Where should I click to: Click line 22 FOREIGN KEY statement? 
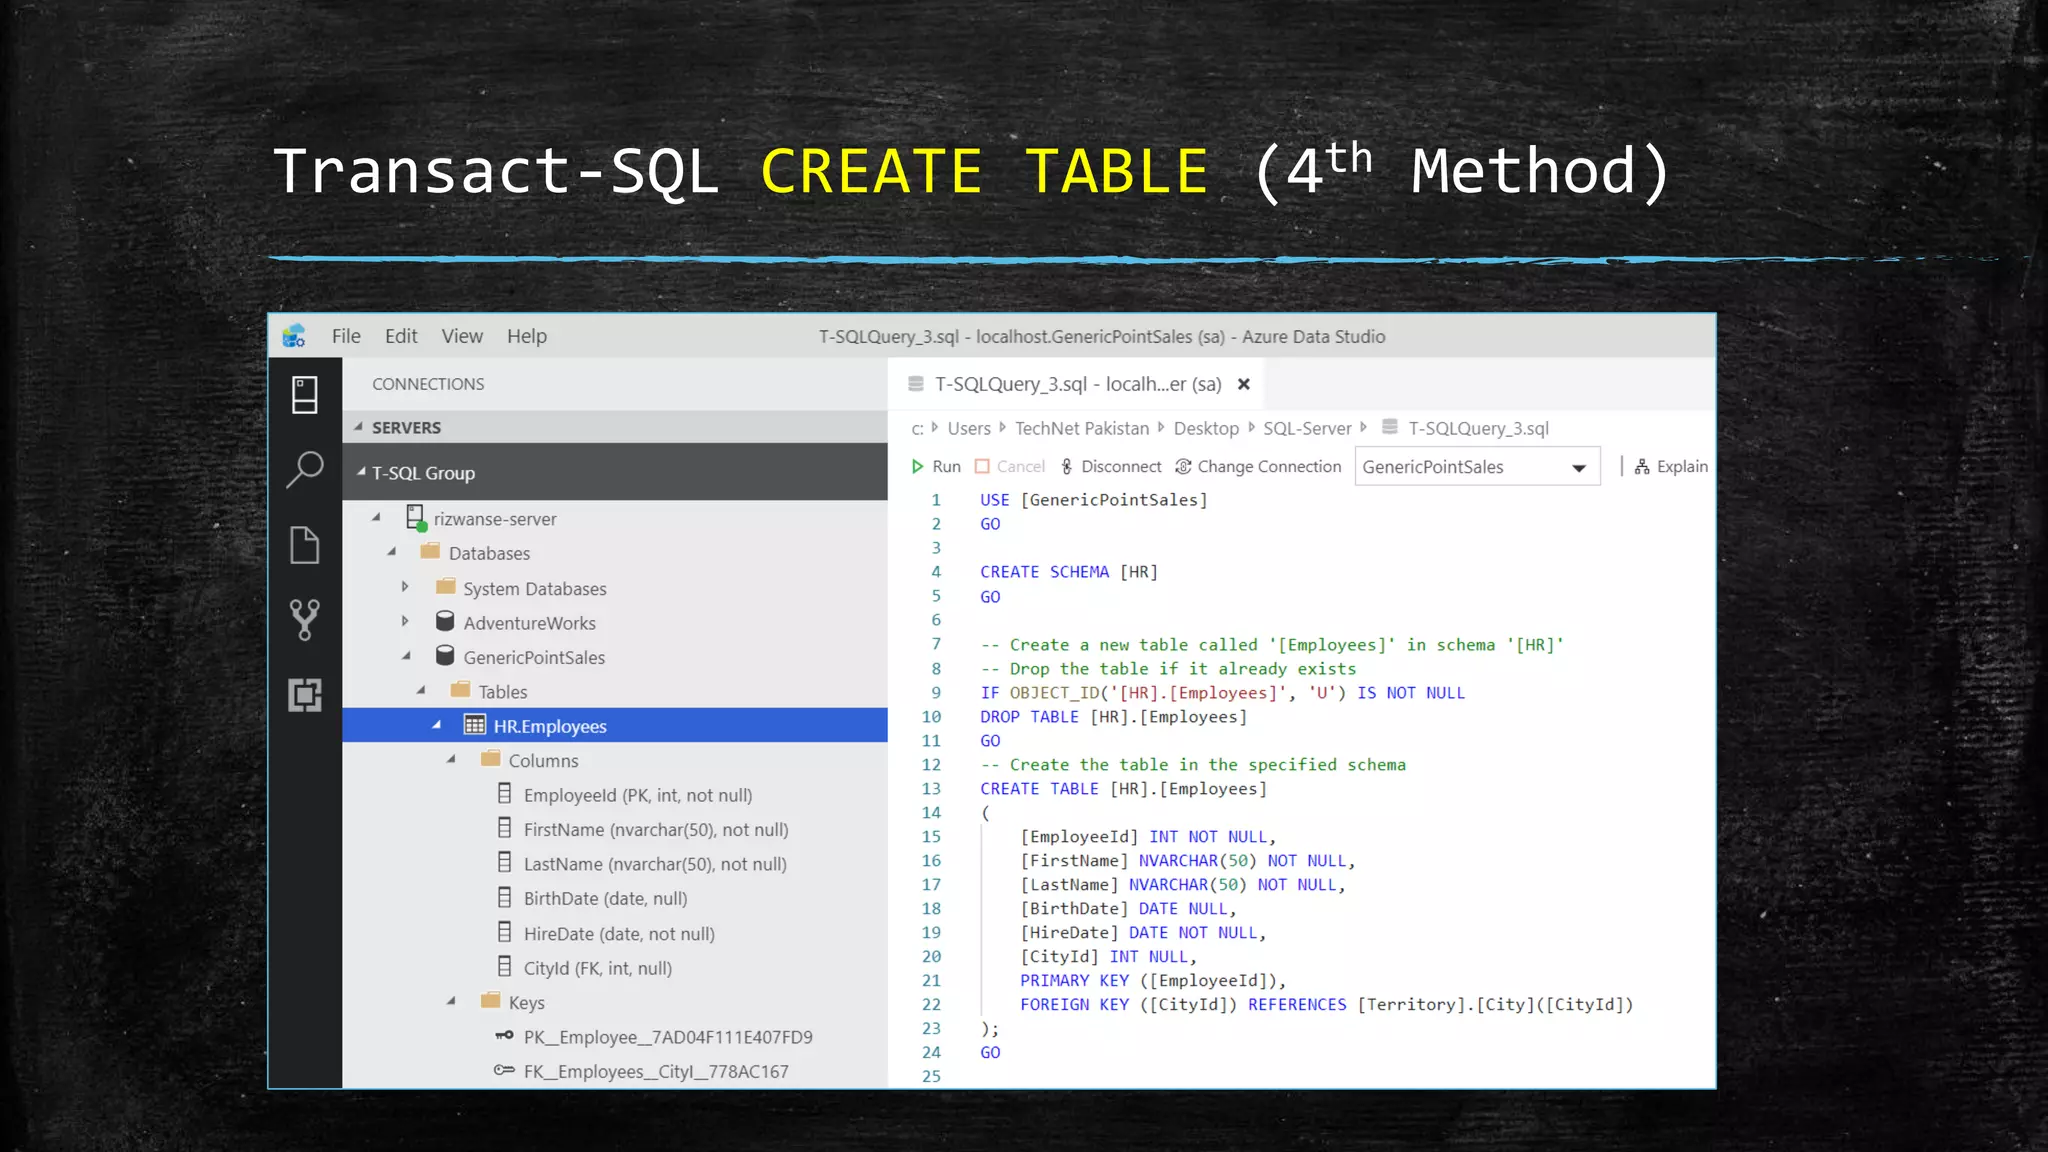(x=1326, y=1004)
